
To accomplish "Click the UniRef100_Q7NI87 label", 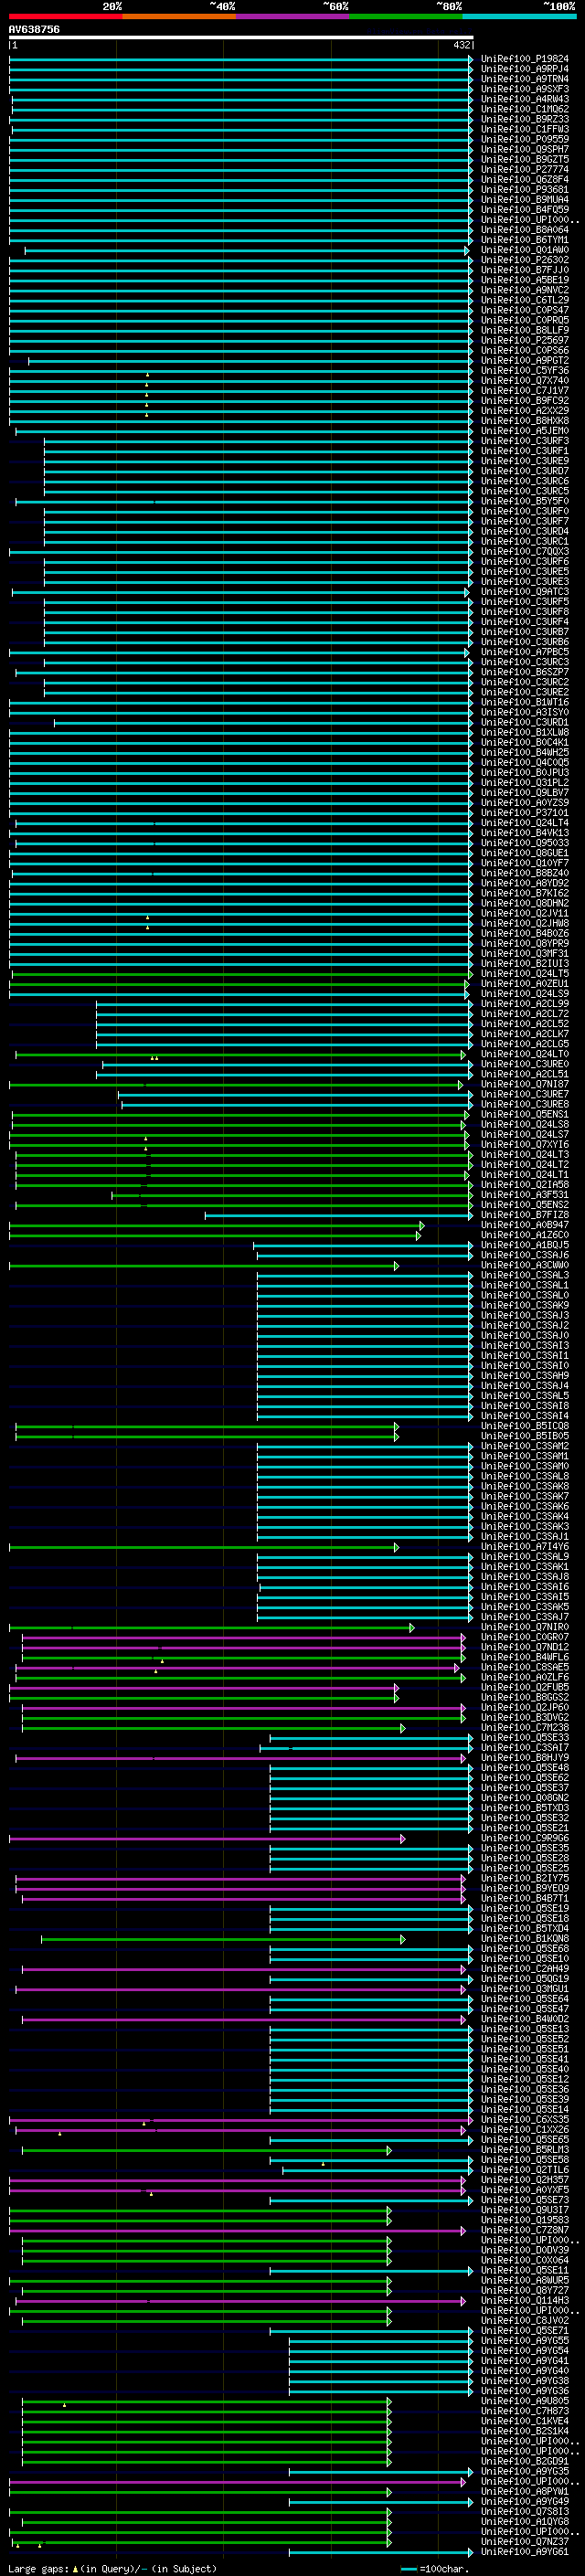I will click(525, 1084).
